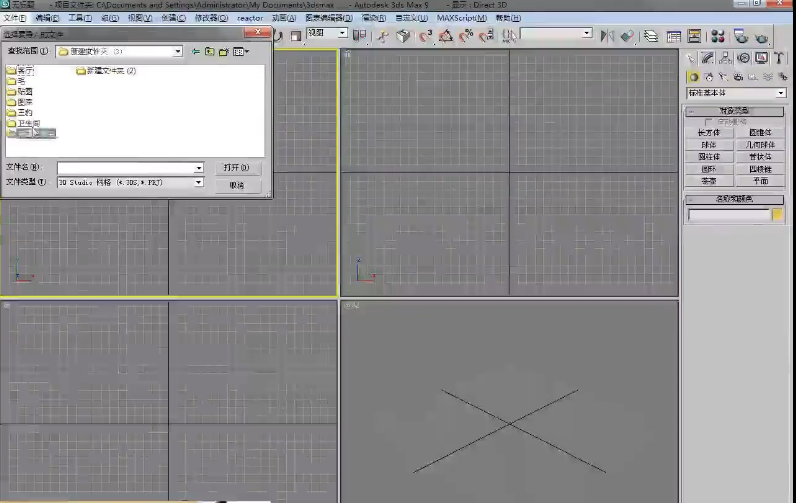Toggle Spinner Snap icon
Screen dimensions: 796x503
coord(486,36)
